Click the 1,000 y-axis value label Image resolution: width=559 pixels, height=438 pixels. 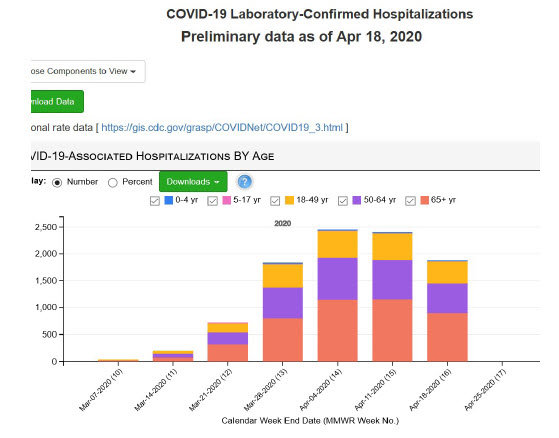pos(46,307)
